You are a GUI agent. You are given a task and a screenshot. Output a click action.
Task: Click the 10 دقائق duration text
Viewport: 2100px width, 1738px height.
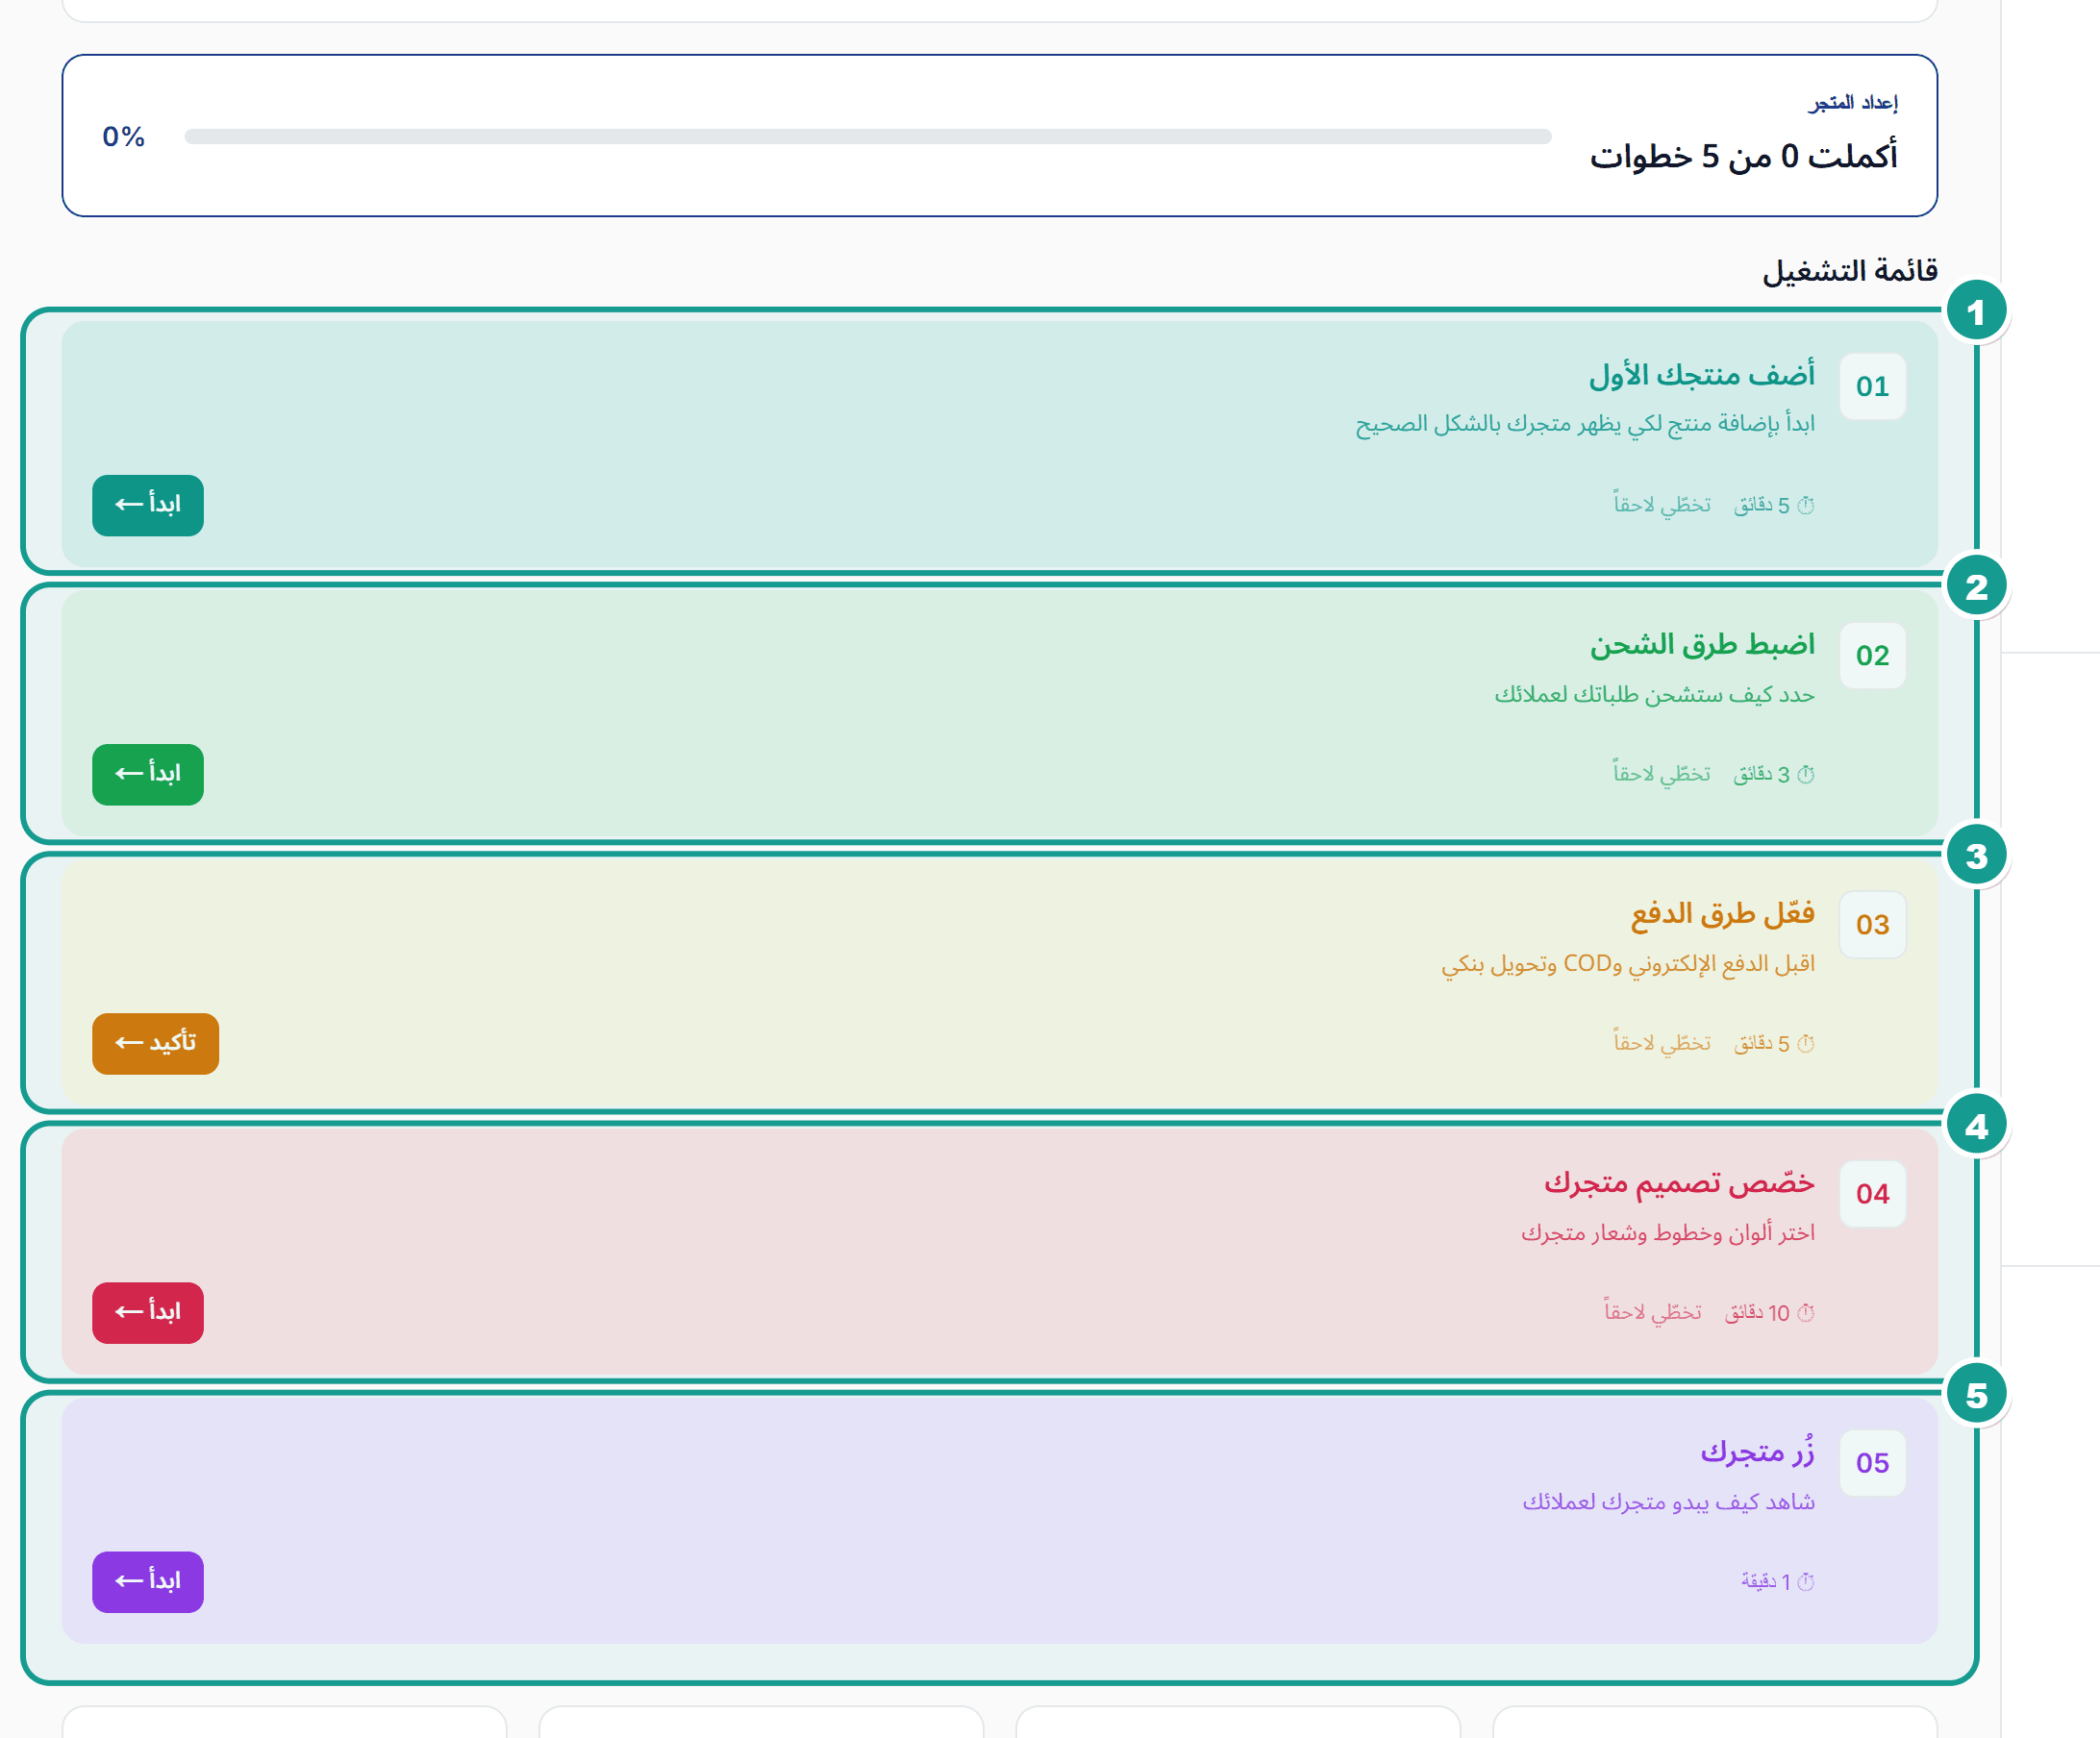(x=1757, y=1312)
